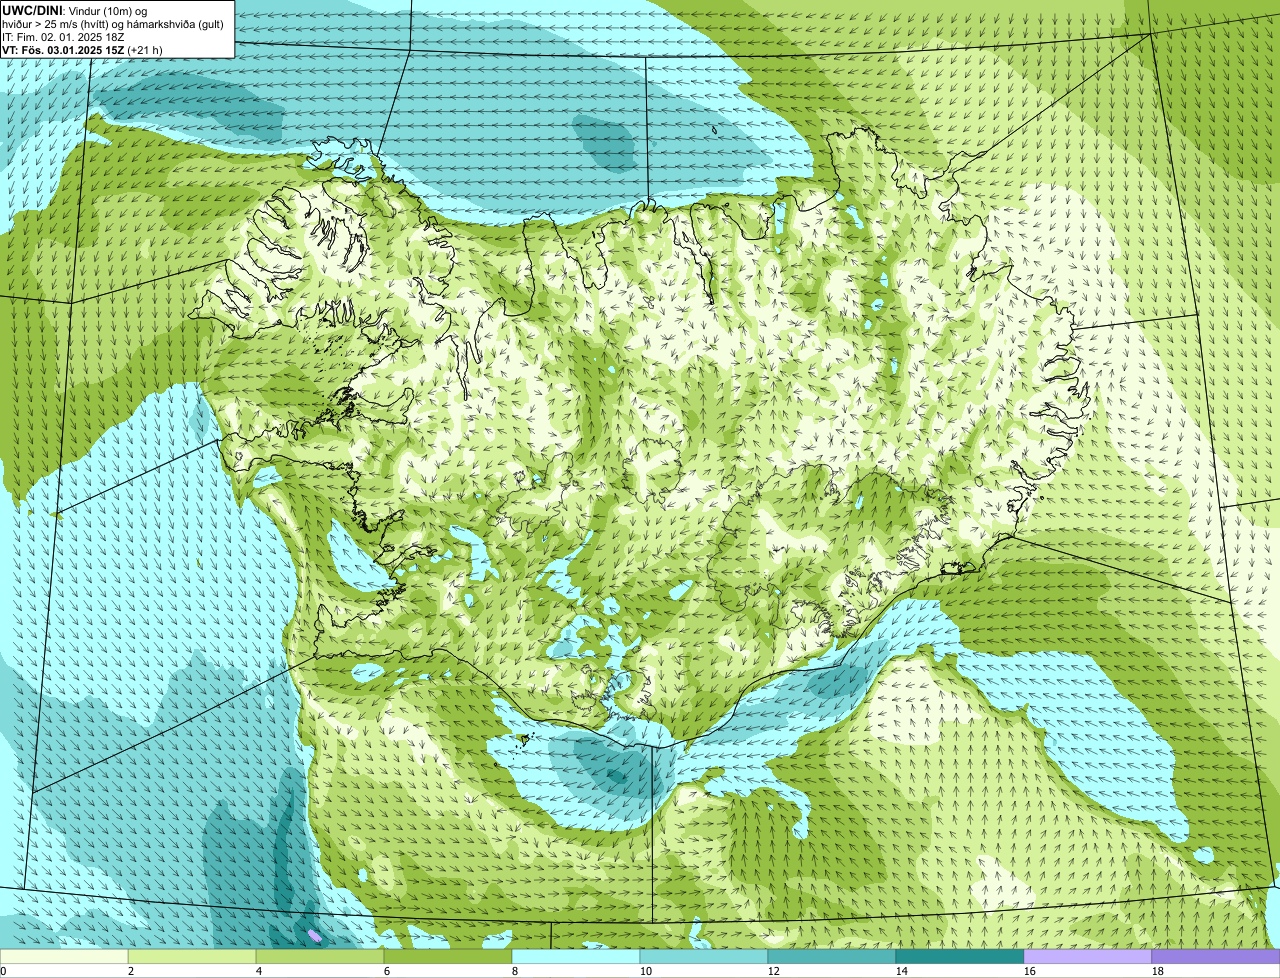Click the light green 4–6 m/s legend swatch
The height and width of the screenshot is (978, 1280).
click(320, 957)
